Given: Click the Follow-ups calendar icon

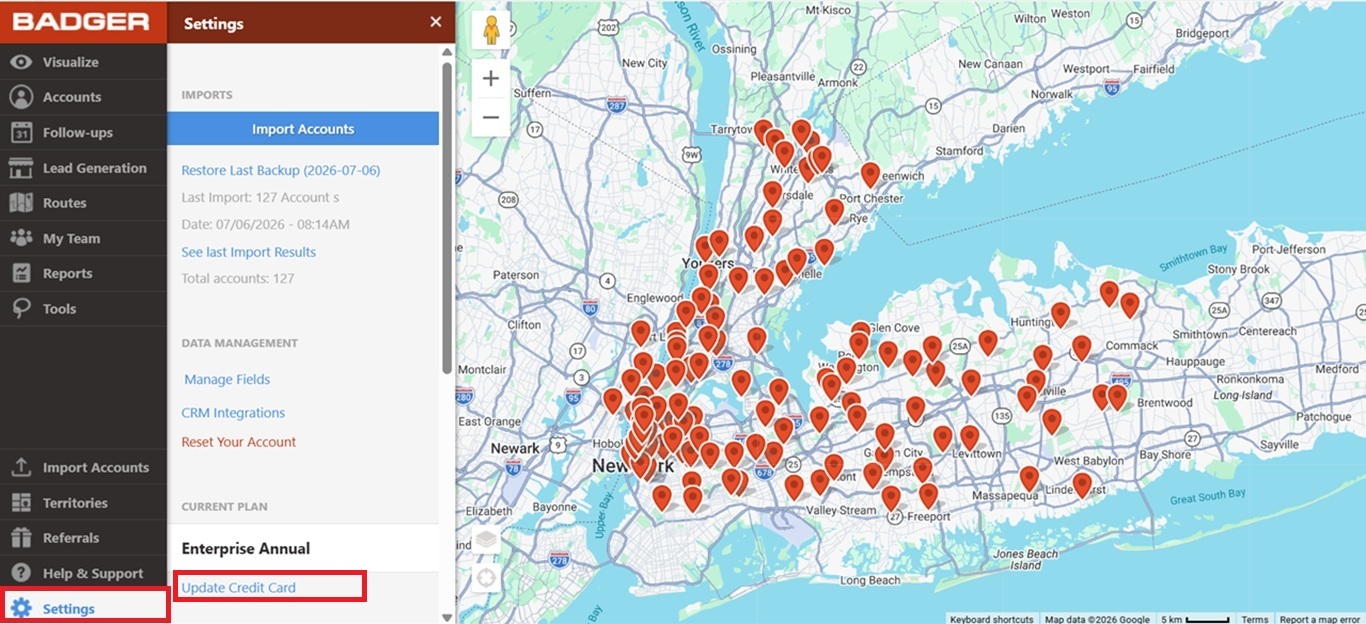Looking at the screenshot, I should [x=21, y=132].
